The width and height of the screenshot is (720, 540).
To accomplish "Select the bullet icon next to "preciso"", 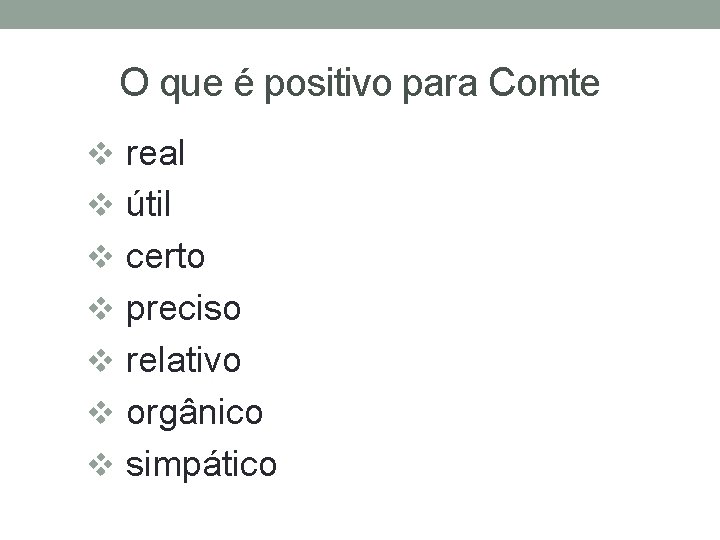I will pyautogui.click(x=101, y=309).
